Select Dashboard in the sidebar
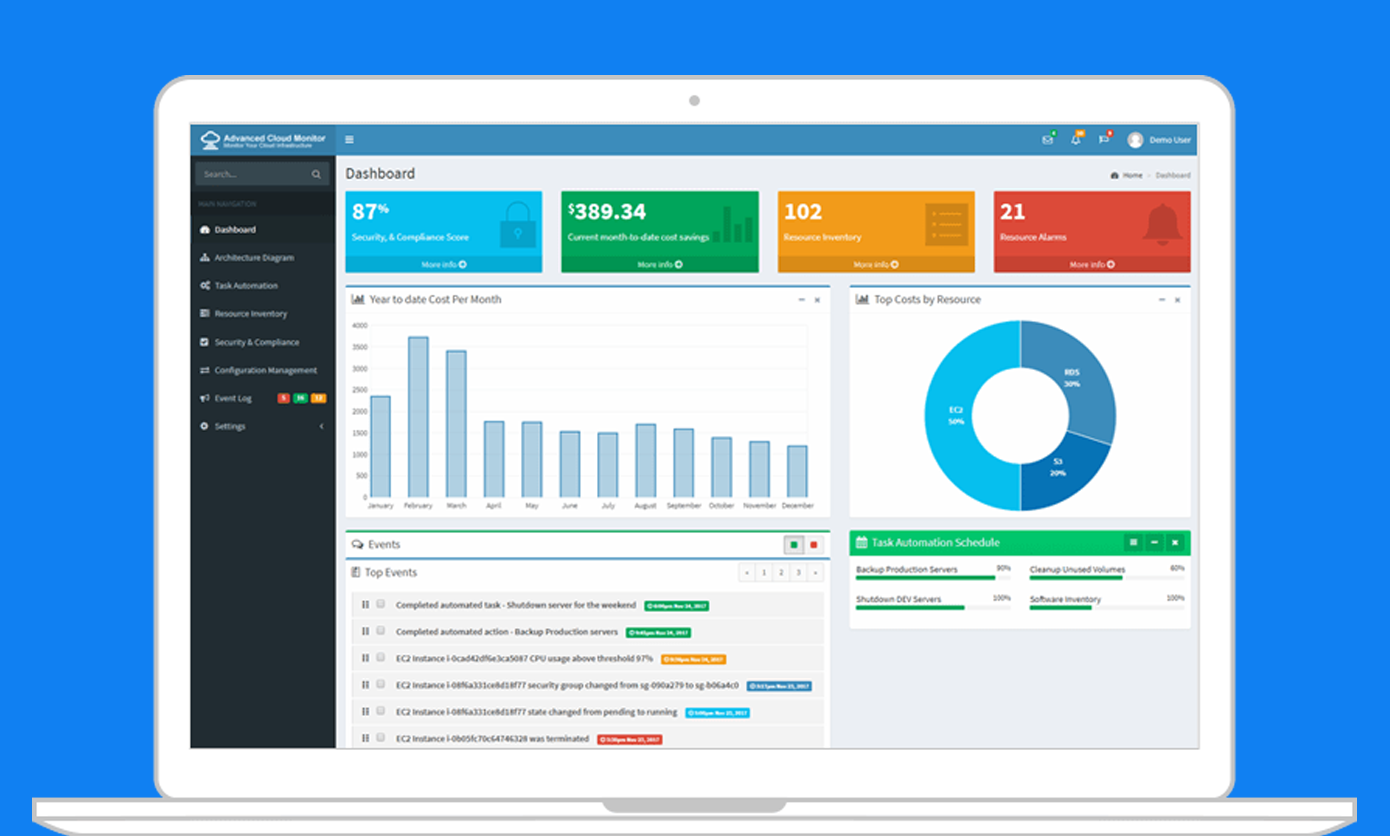 point(263,230)
